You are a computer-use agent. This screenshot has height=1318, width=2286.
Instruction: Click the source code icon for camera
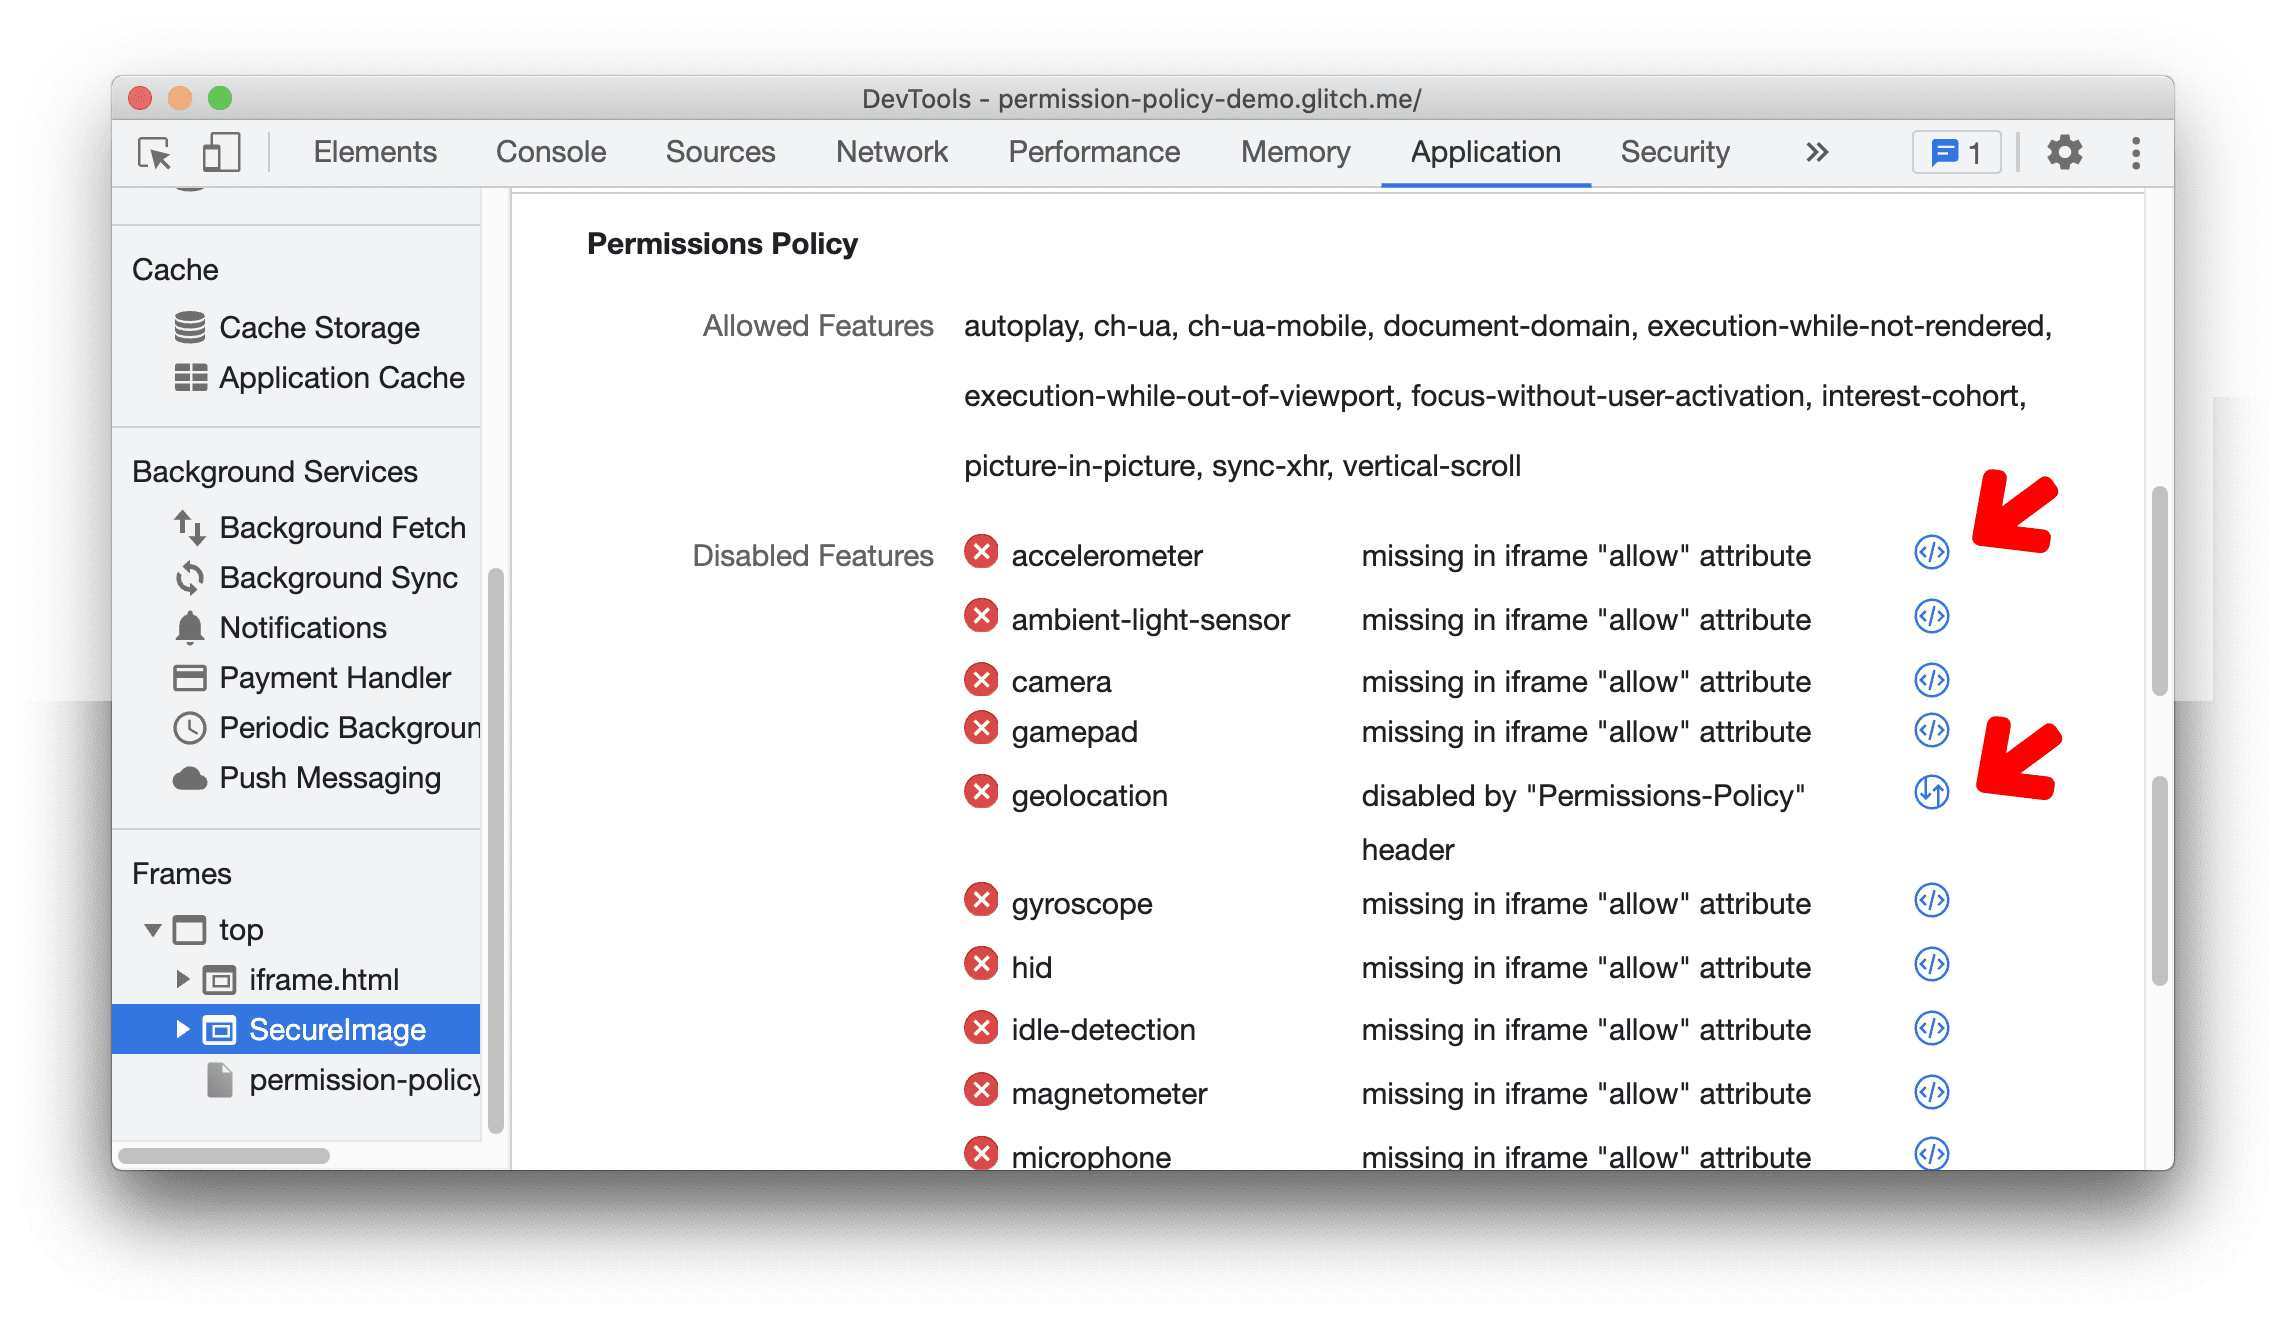(x=1930, y=679)
